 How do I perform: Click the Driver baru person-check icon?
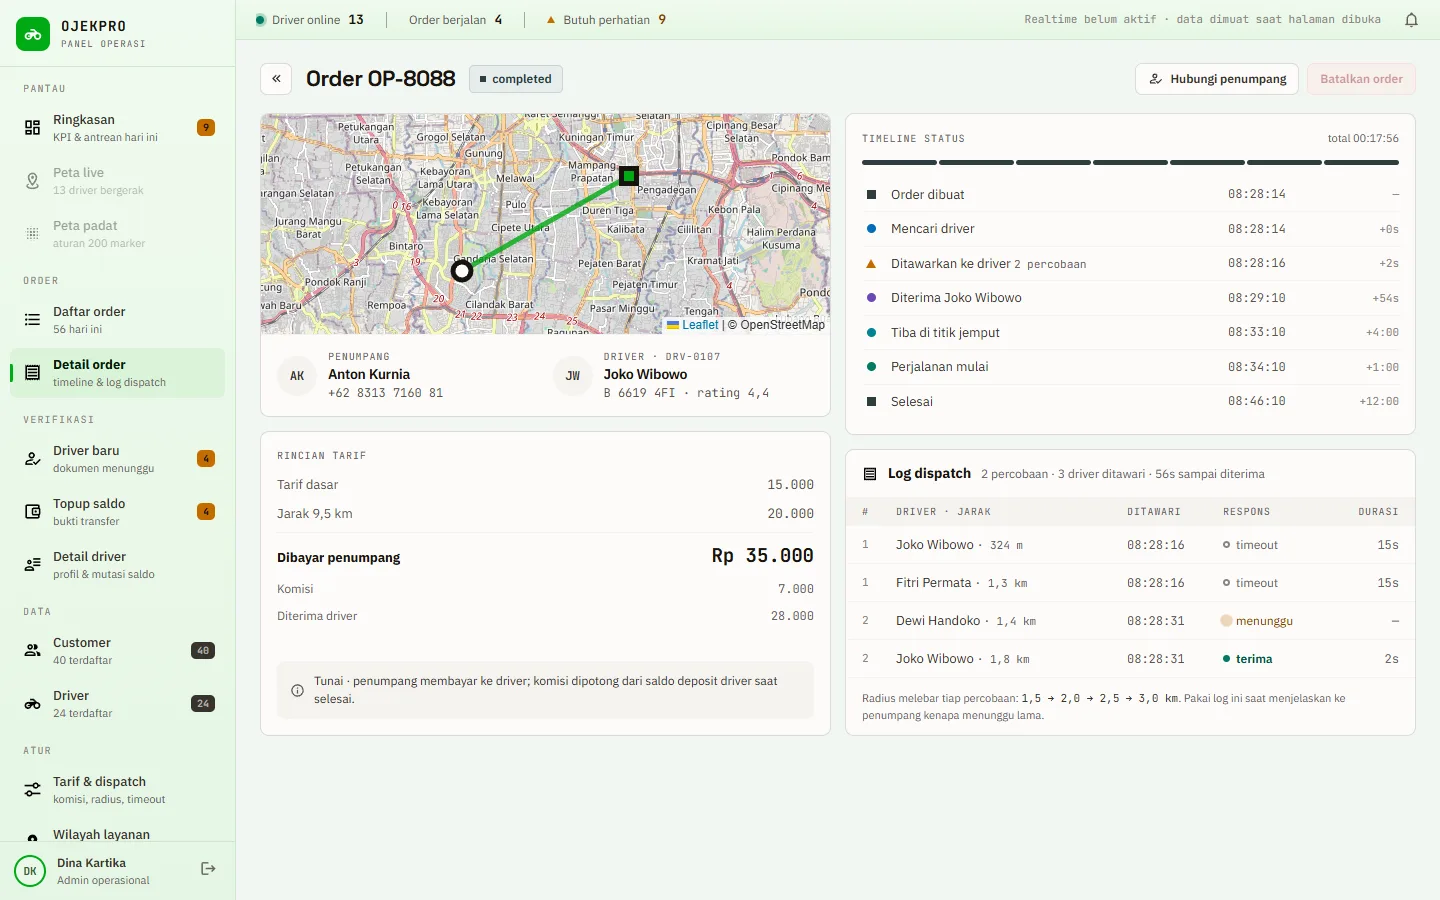(x=33, y=459)
